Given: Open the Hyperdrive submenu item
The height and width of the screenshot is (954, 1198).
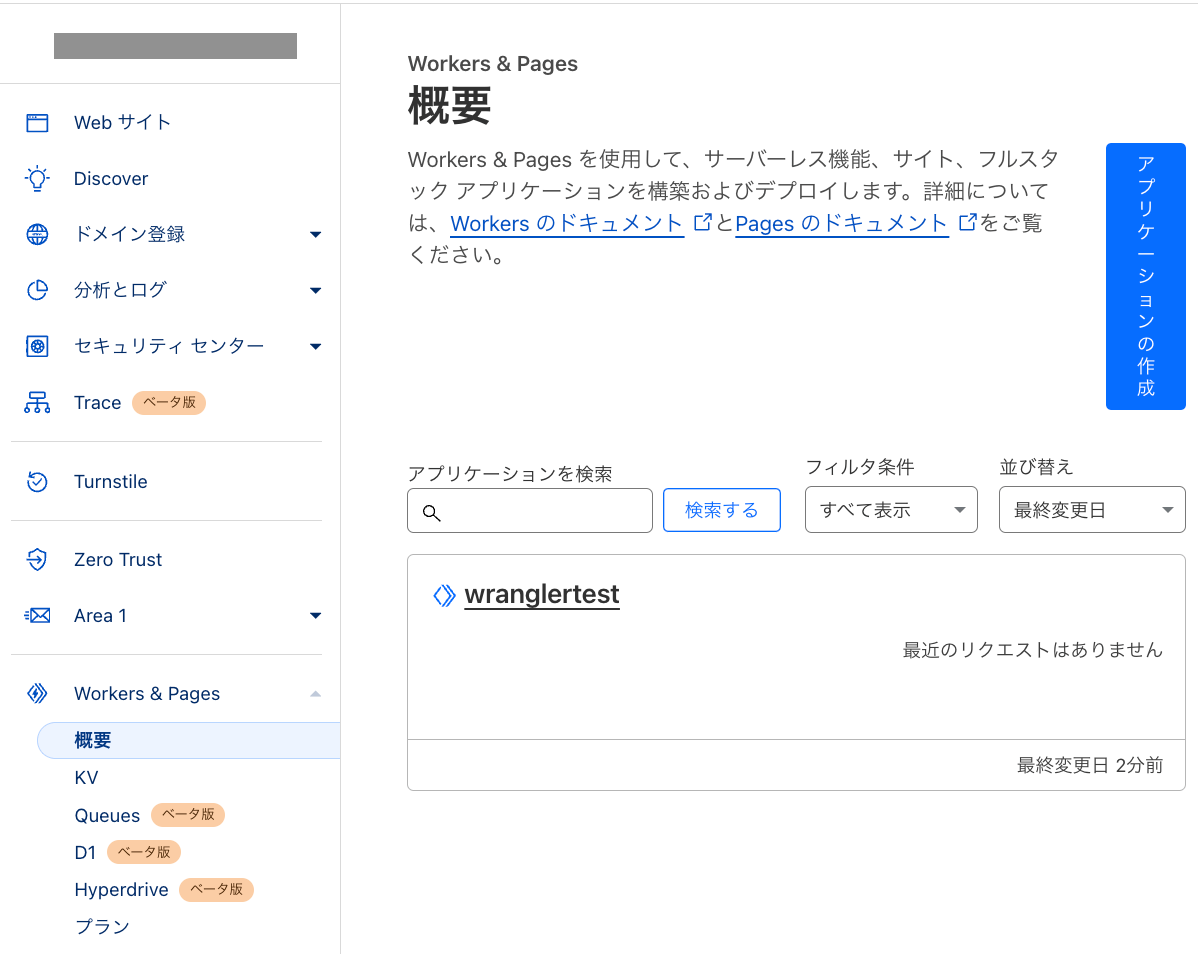Looking at the screenshot, I should [x=121, y=890].
